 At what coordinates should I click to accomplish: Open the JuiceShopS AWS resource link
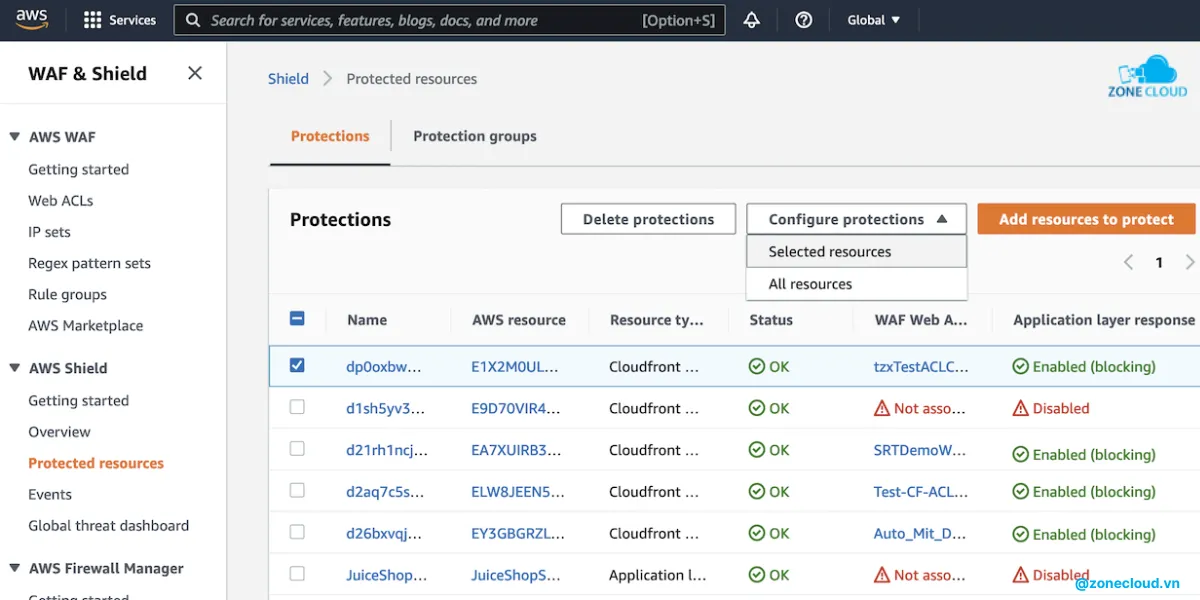click(x=516, y=575)
